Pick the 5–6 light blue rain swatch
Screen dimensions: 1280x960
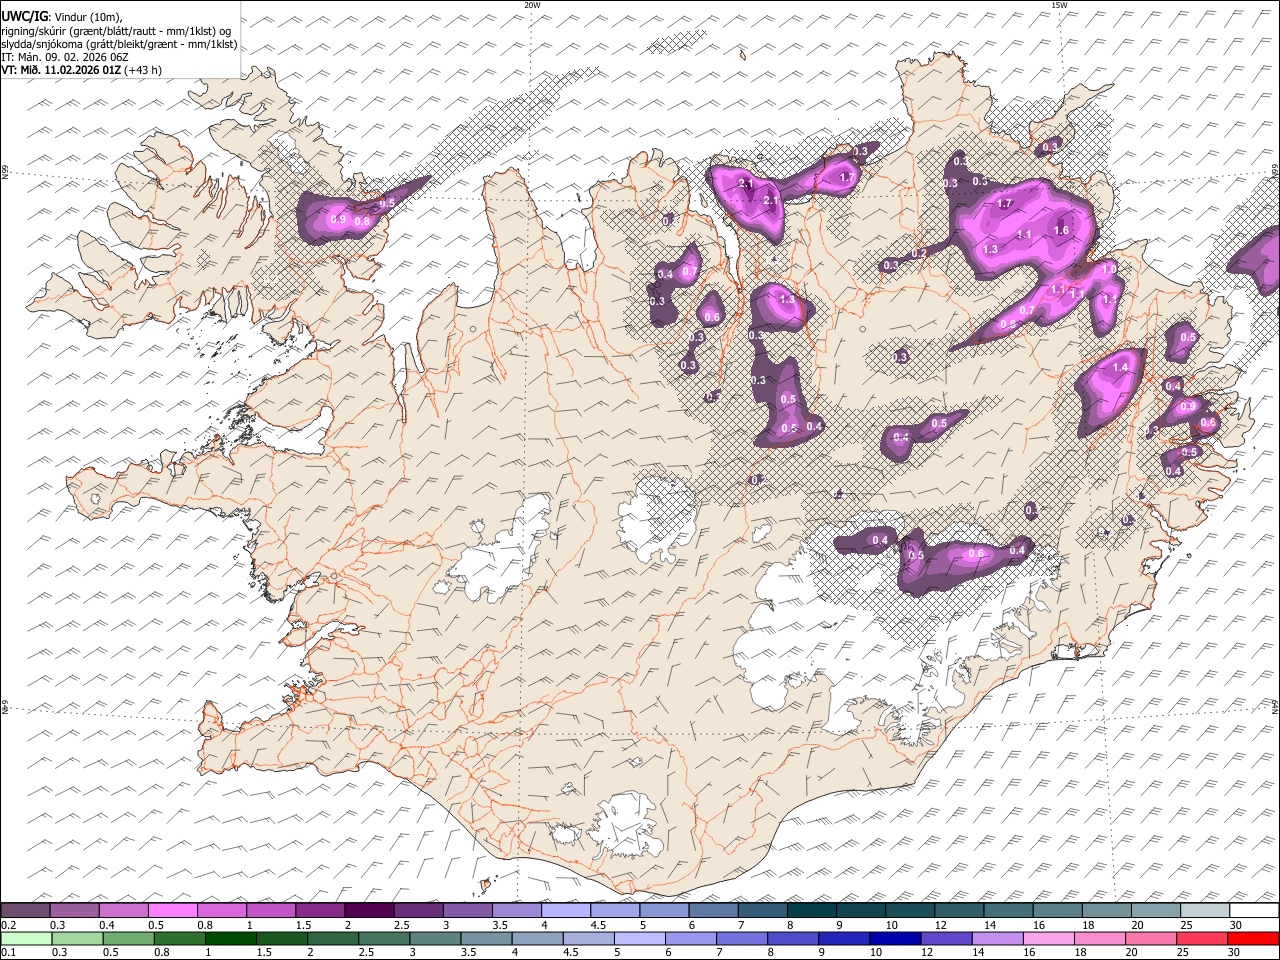pos(640,938)
